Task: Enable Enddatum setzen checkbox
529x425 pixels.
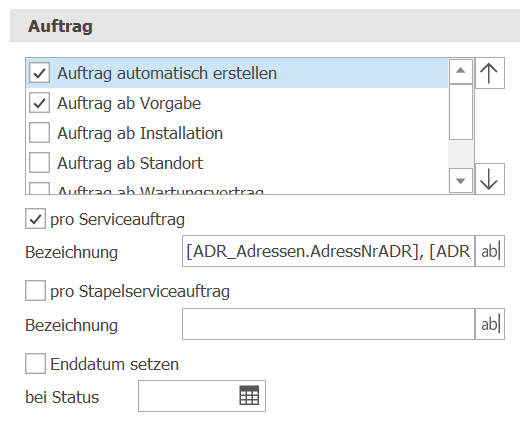Action: [x=35, y=364]
